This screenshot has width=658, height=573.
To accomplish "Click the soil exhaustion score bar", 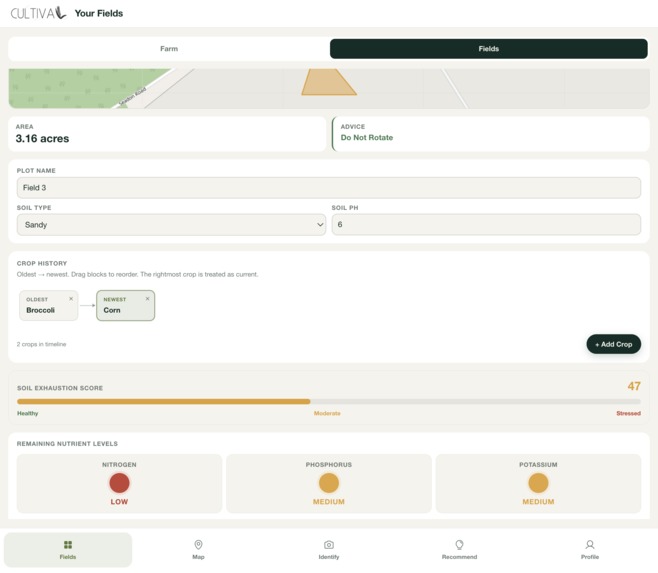I will 329,401.
